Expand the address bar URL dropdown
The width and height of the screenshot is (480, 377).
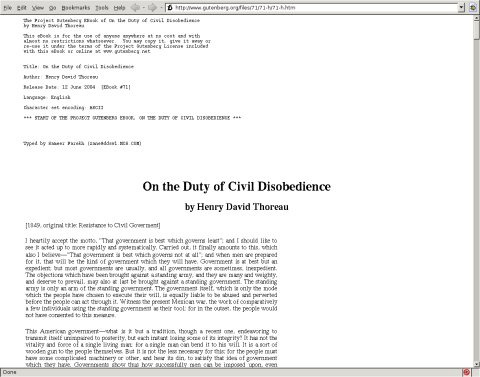[461, 7]
